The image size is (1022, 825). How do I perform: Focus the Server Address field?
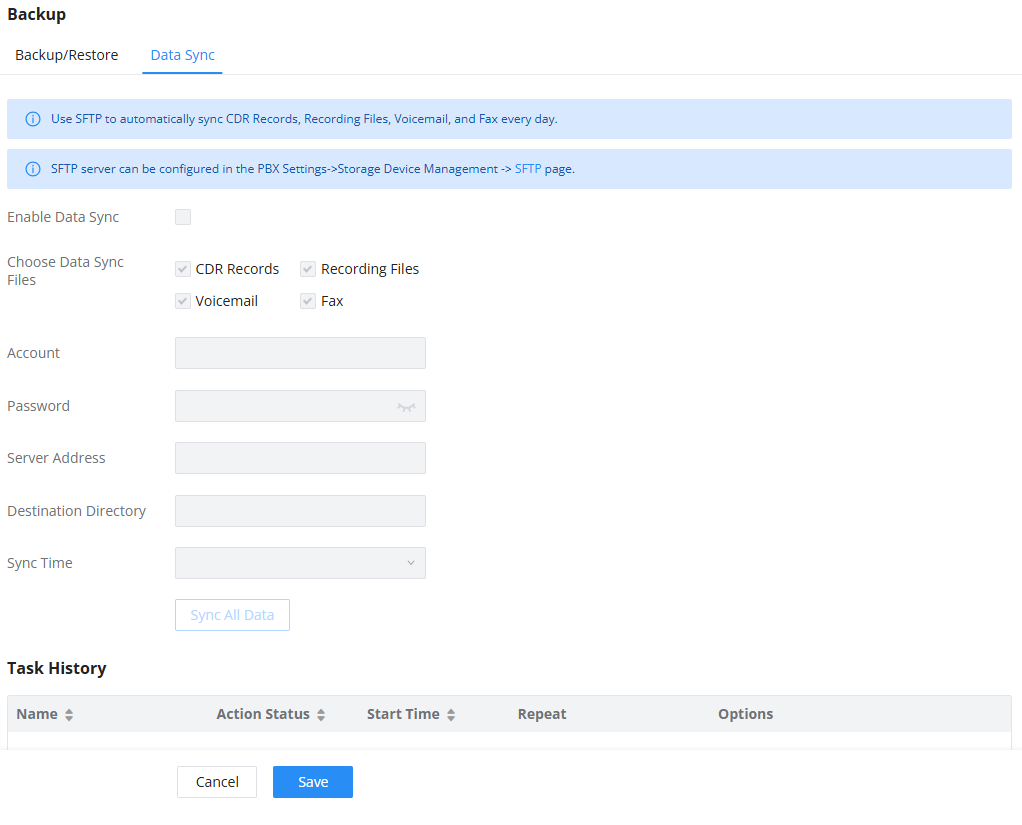(300, 458)
